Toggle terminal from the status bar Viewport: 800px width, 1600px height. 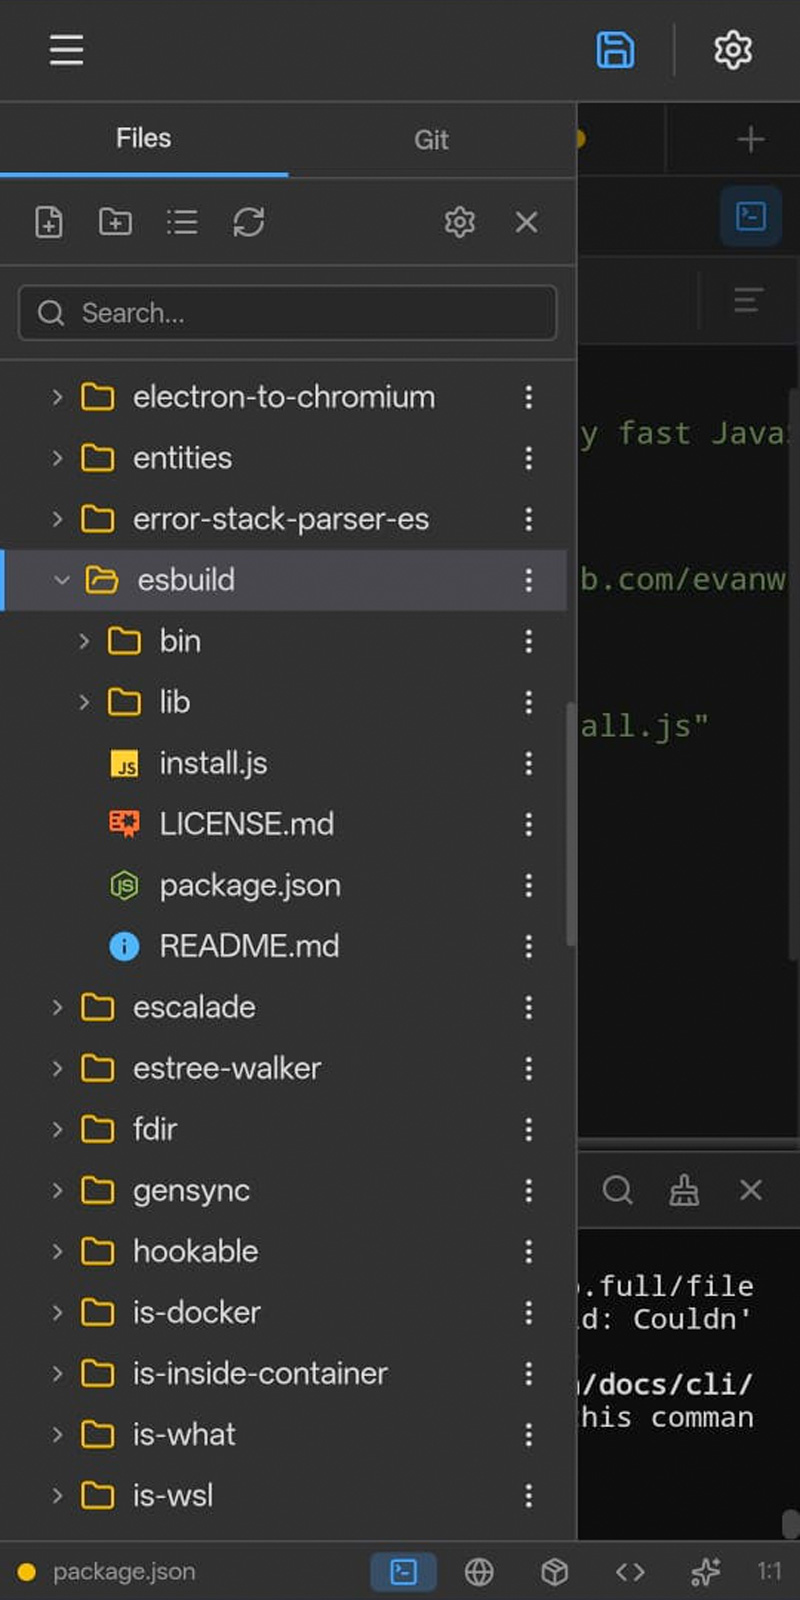(x=403, y=1572)
